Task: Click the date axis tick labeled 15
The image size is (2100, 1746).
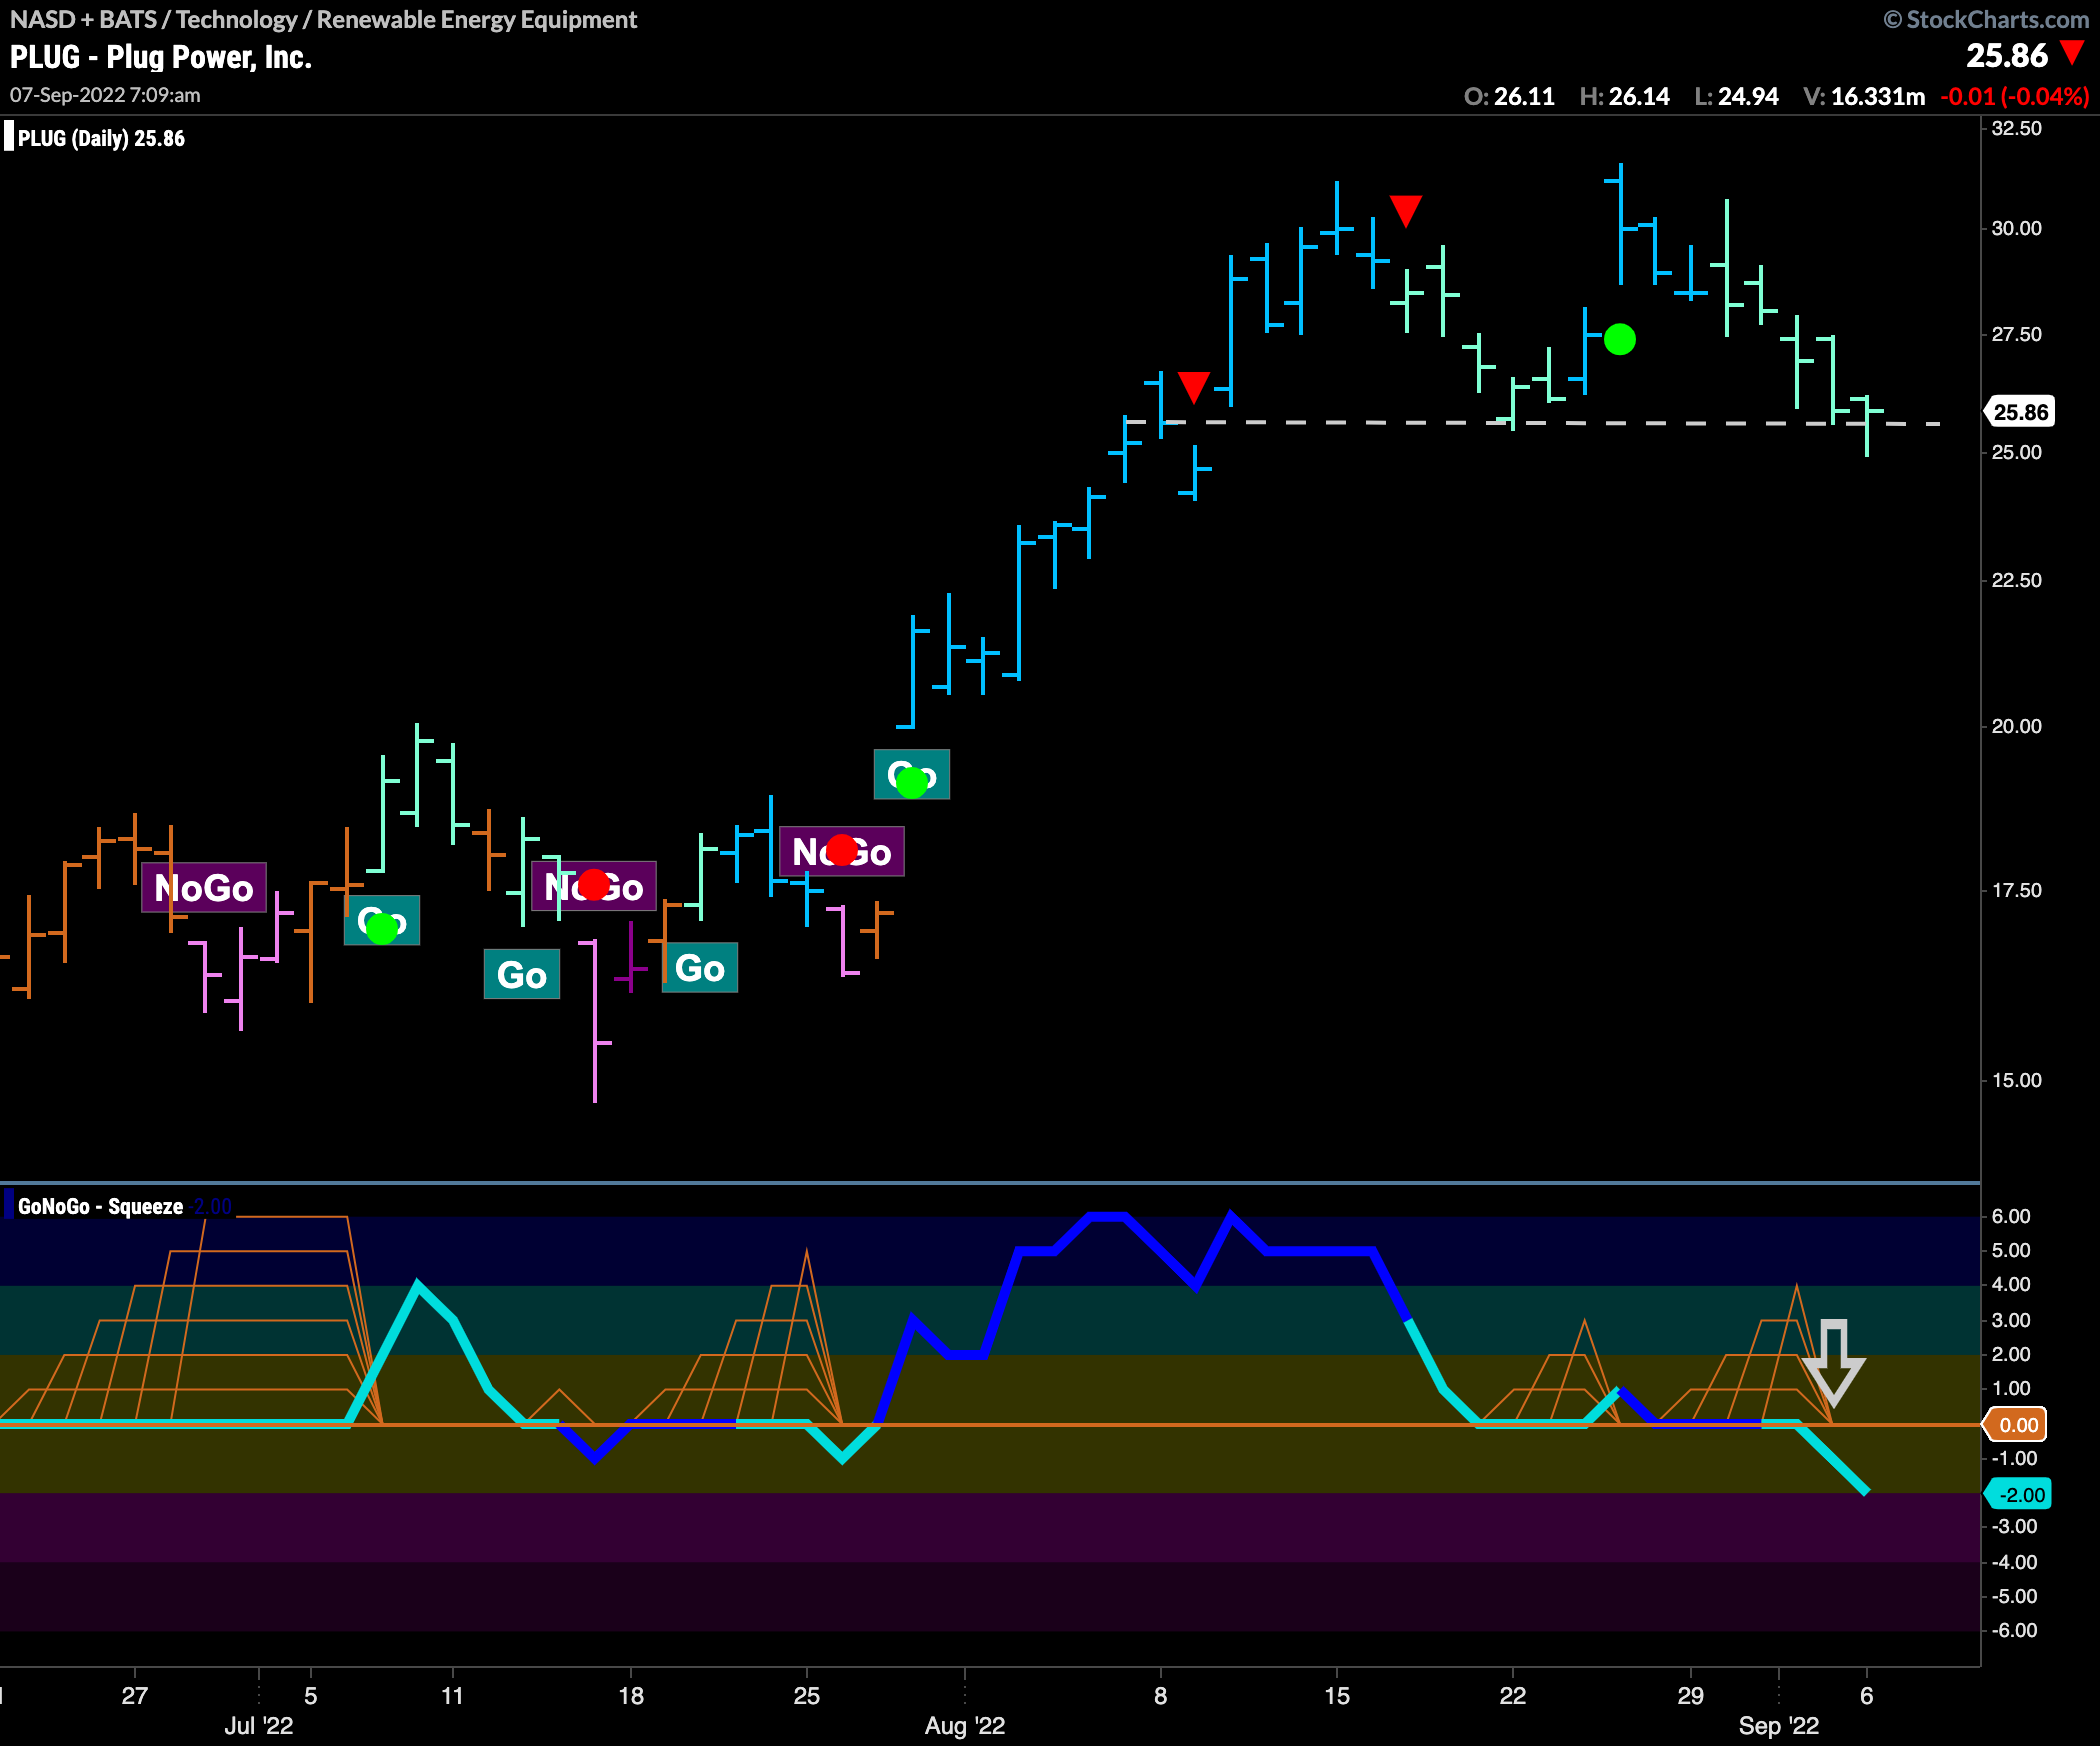Action: (1337, 1696)
